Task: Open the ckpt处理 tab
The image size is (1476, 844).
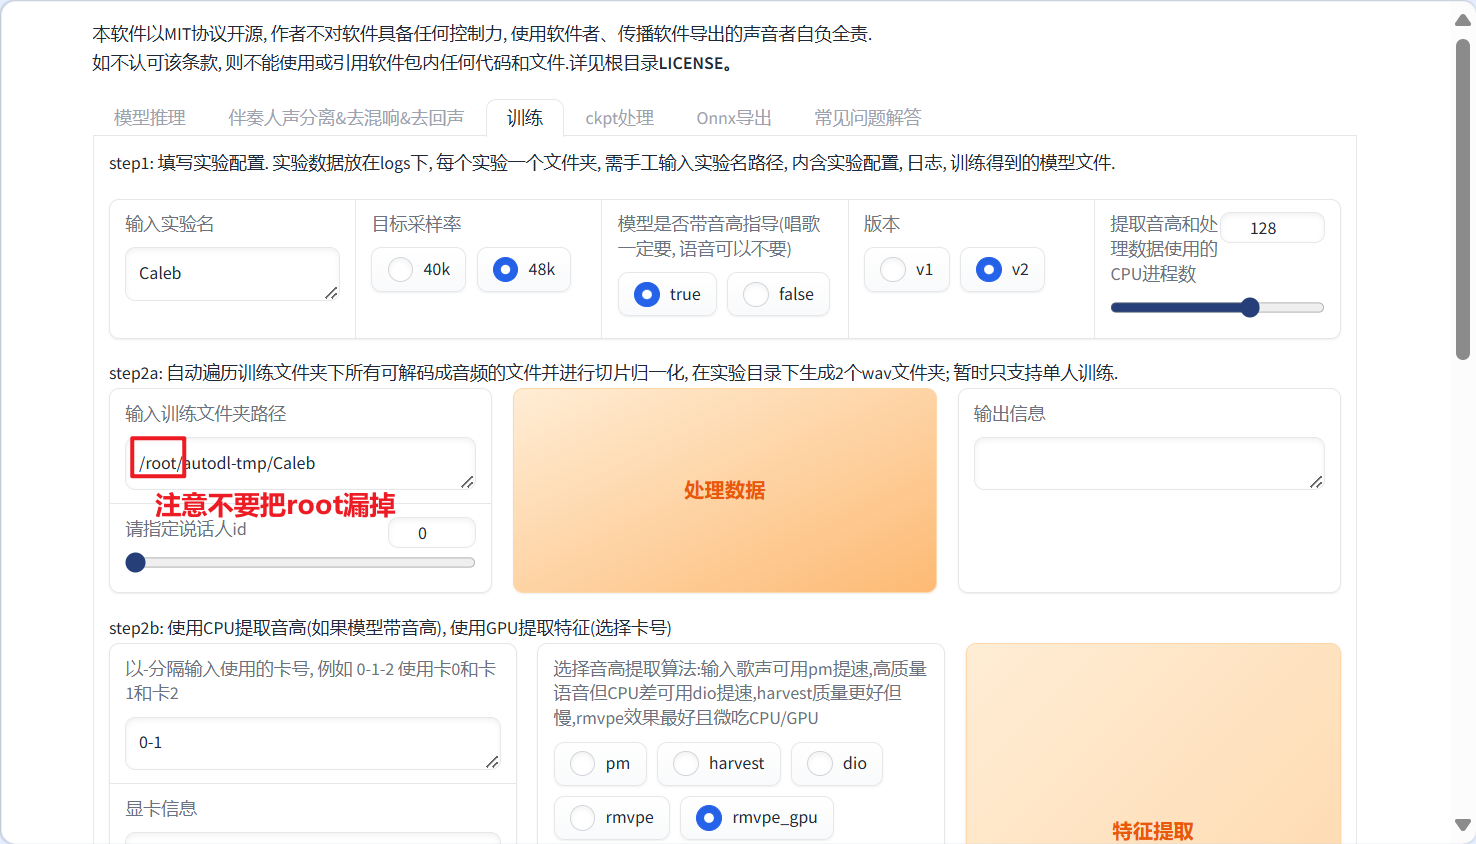Action: (x=619, y=118)
